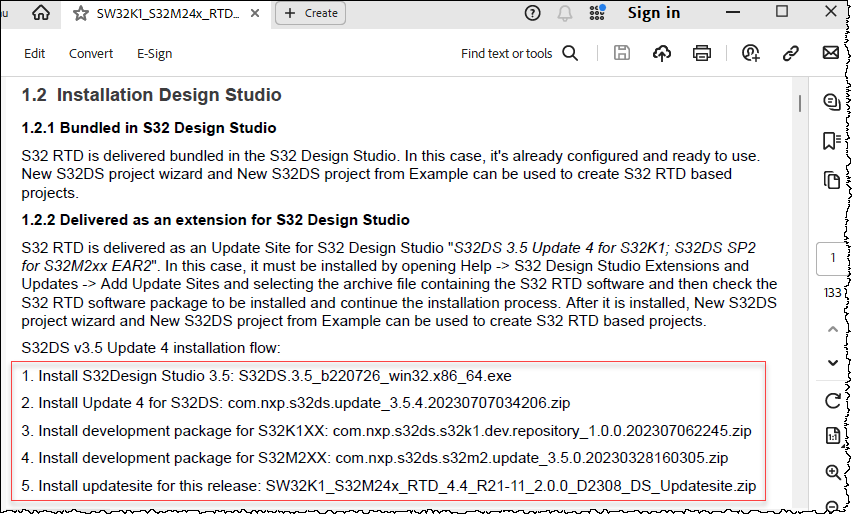
Task: Copy share link with chain icon
Action: pyautogui.click(x=791, y=54)
